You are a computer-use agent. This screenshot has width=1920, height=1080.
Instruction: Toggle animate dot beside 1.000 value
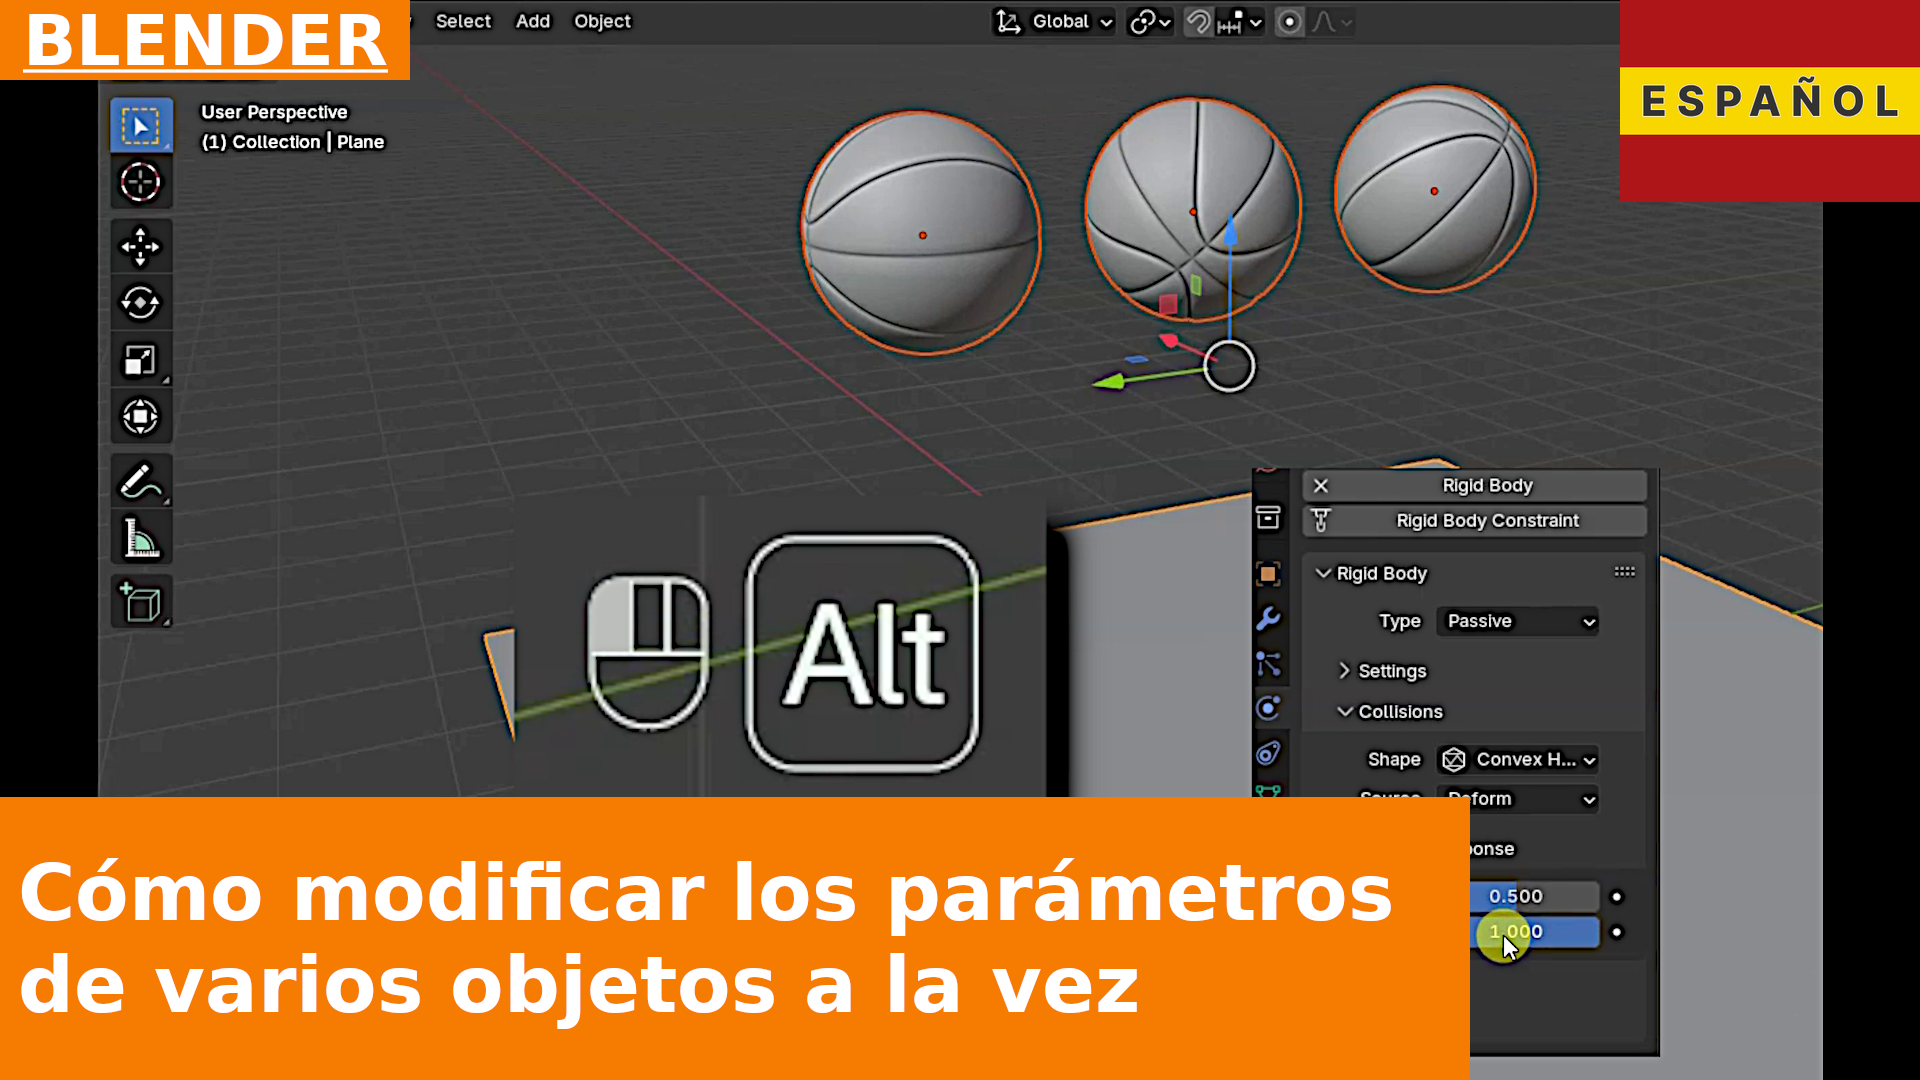(1617, 932)
